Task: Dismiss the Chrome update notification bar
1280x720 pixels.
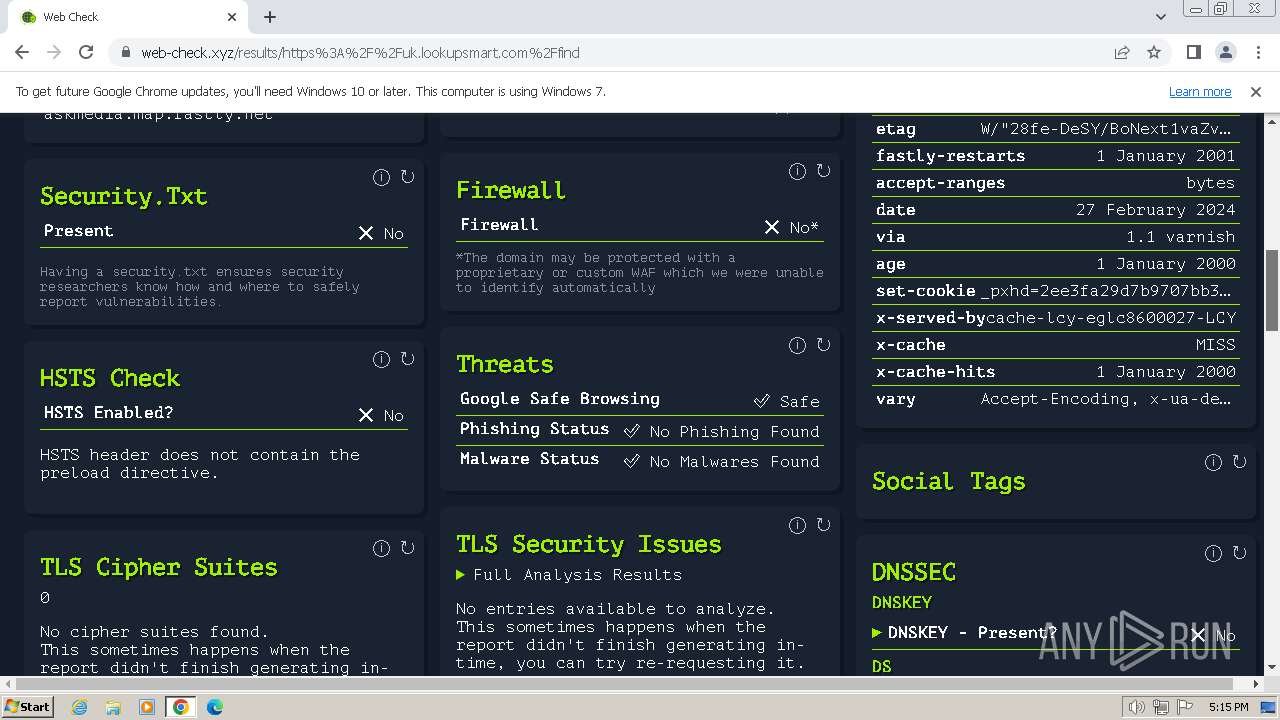Action: 1256,91
